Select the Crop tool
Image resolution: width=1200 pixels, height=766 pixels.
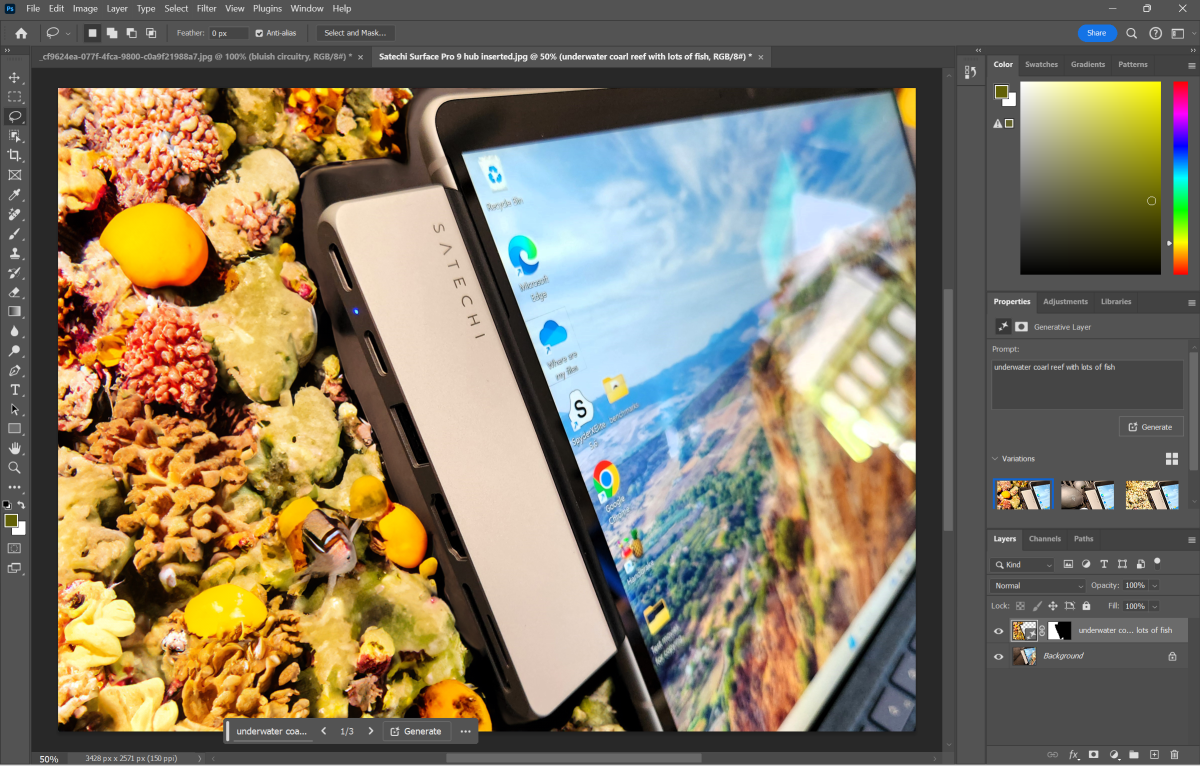coord(14,155)
